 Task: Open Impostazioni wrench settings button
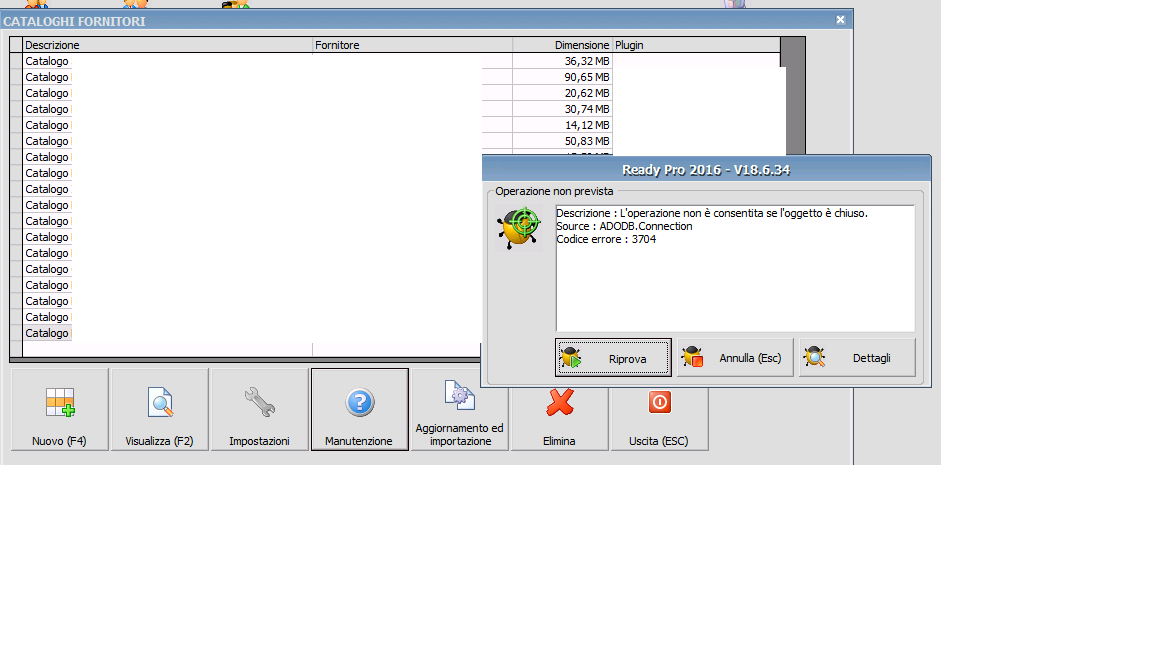tap(259, 409)
